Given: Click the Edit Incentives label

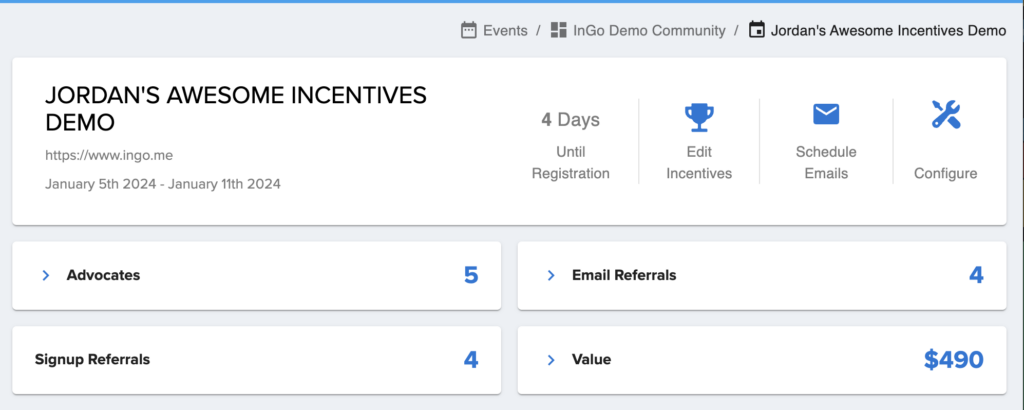Looking at the screenshot, I should (x=699, y=163).
